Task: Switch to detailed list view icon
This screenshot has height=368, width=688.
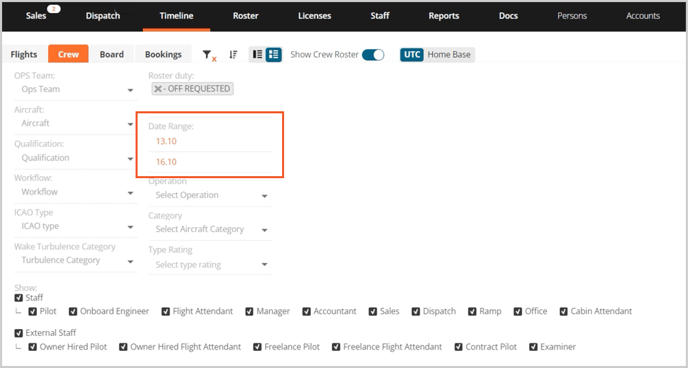Action: (x=274, y=54)
